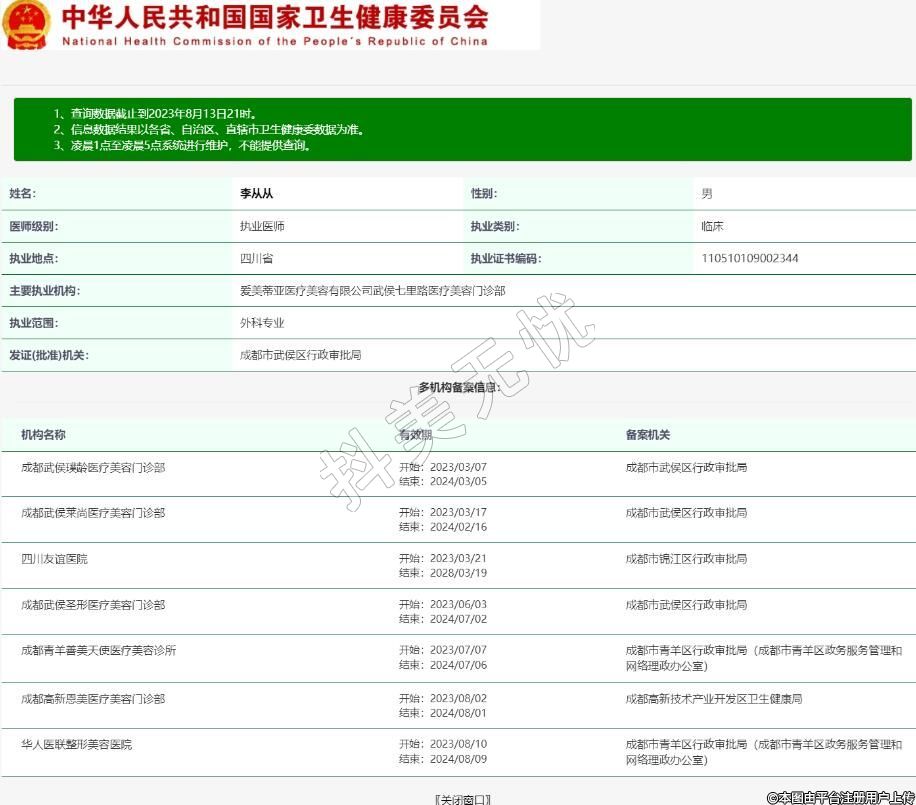Viewport: 916px width, 805px height.
Task: Select the 成都武侯璞龄医疗美容门诊部 row
Action: [93, 467]
